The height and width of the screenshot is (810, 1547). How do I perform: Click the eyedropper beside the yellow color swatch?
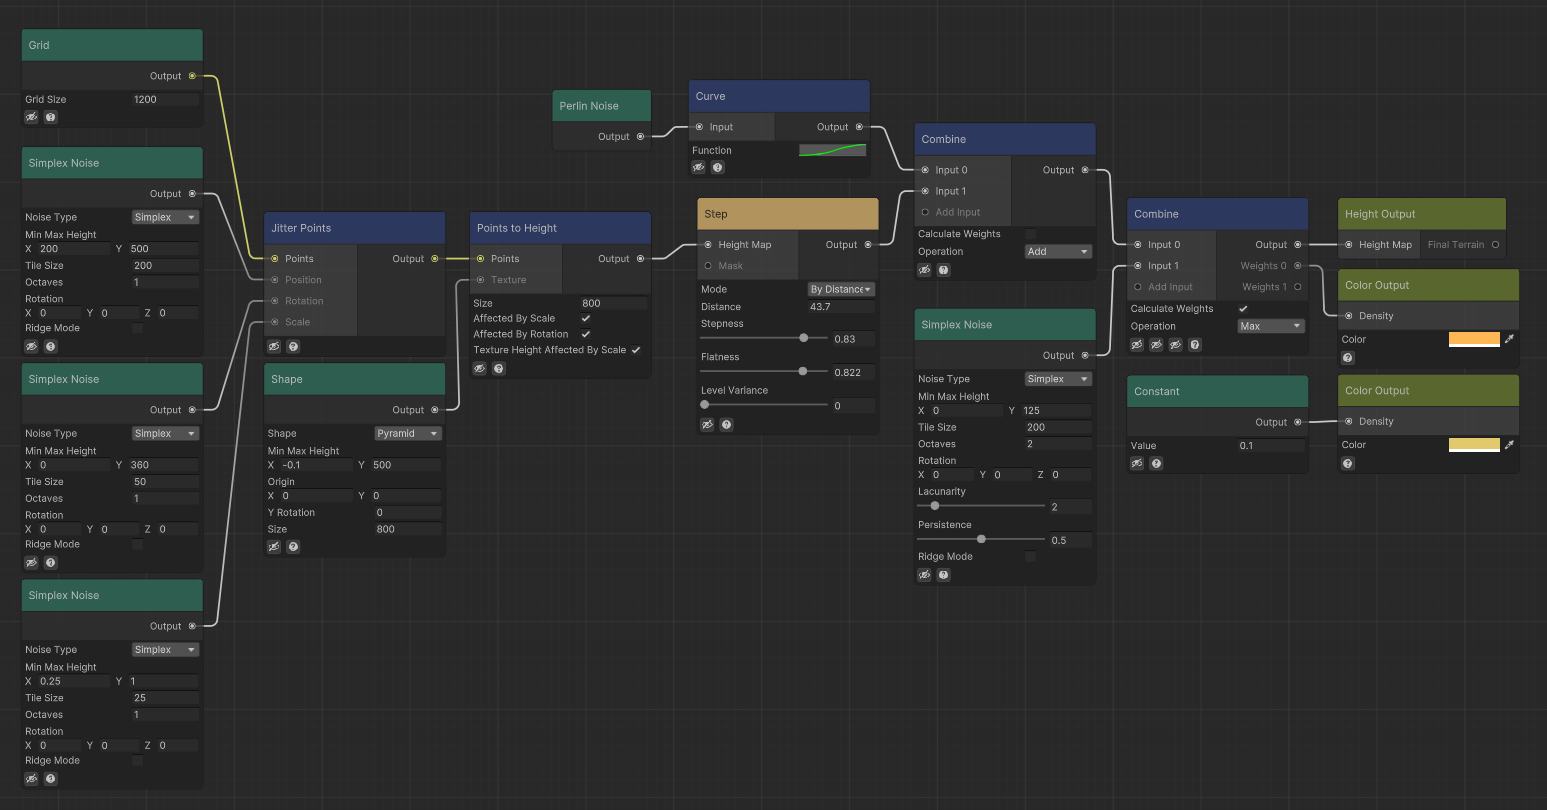pos(1509,445)
